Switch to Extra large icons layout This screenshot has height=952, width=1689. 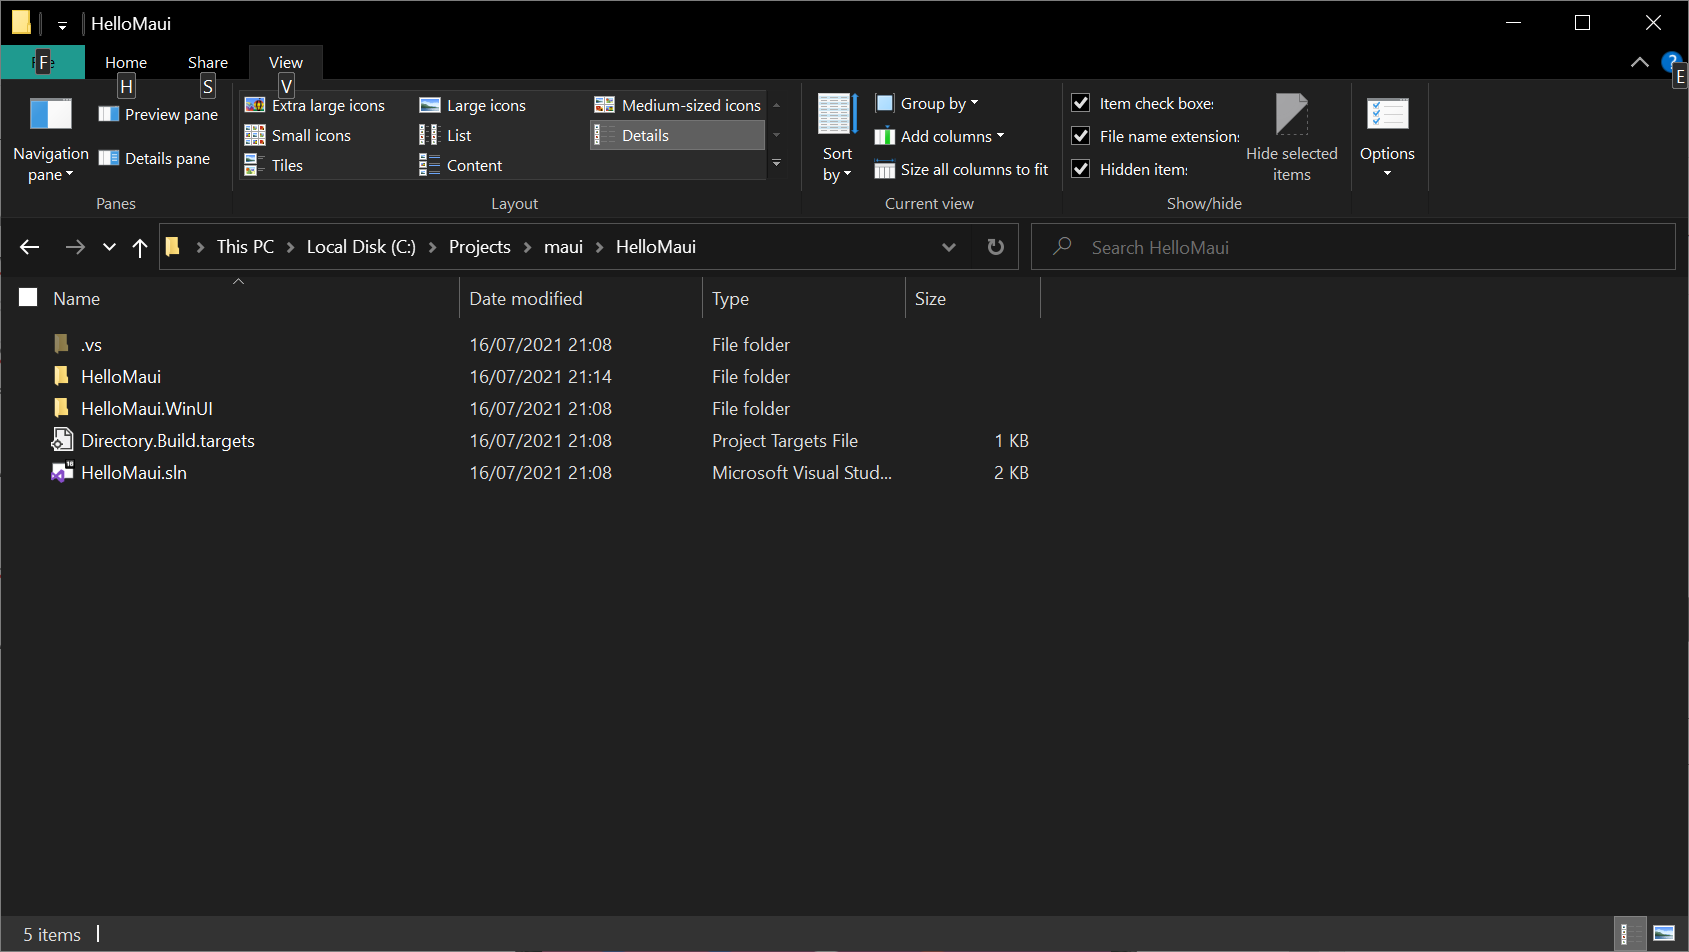click(x=327, y=104)
